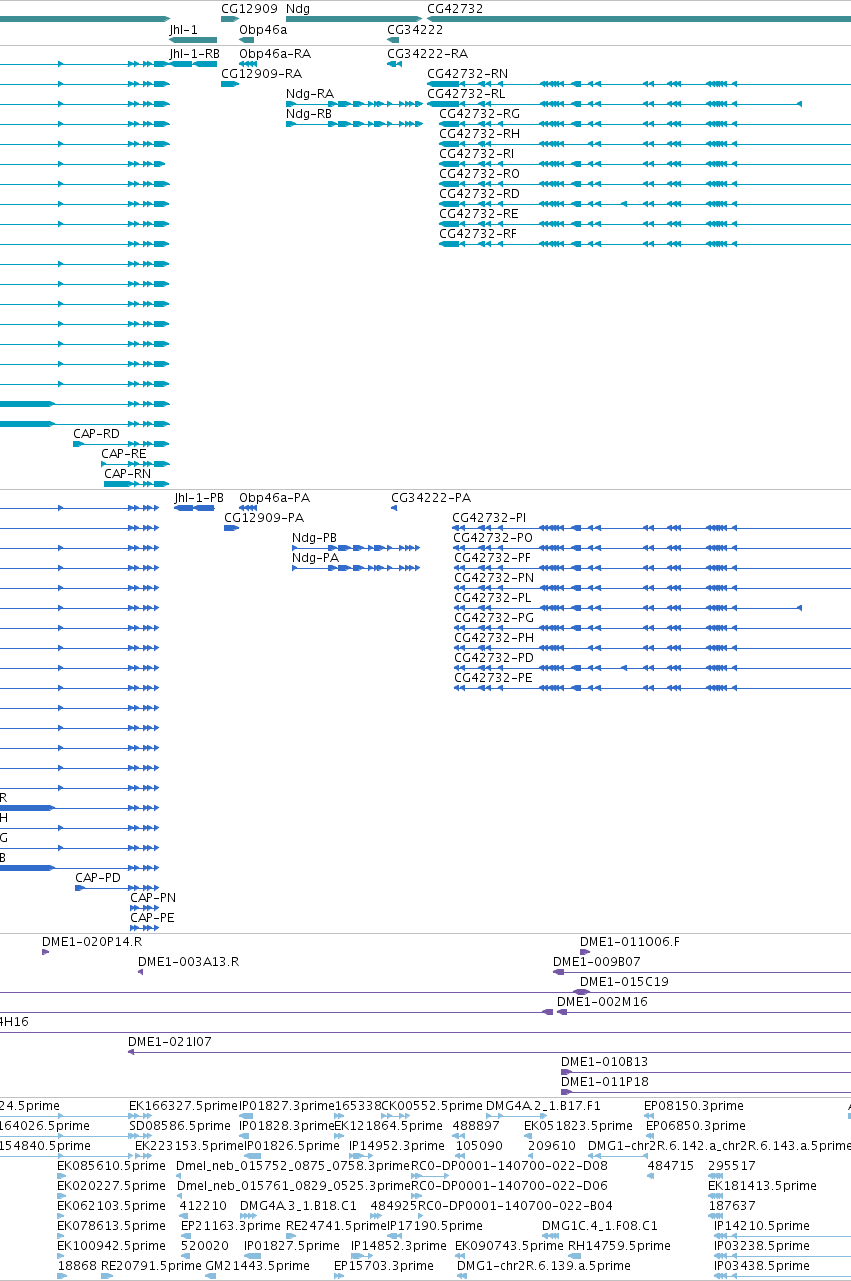Select transcript CG42732-RF

(479, 234)
